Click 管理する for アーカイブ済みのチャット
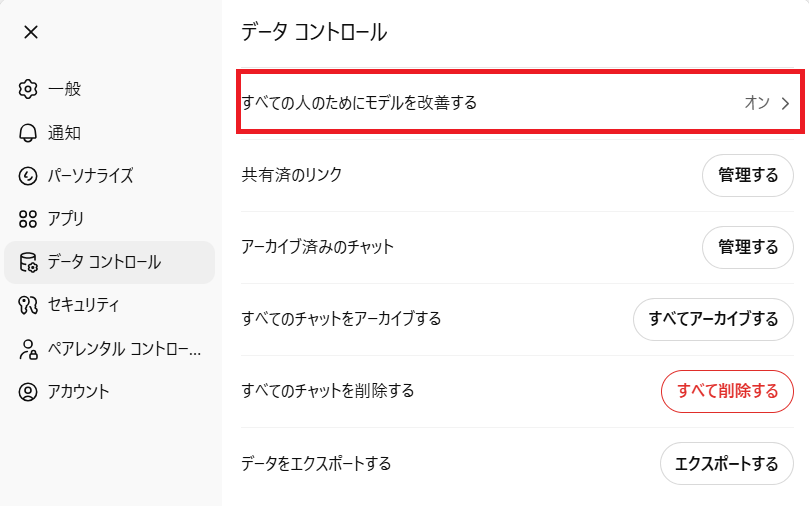 pos(748,247)
